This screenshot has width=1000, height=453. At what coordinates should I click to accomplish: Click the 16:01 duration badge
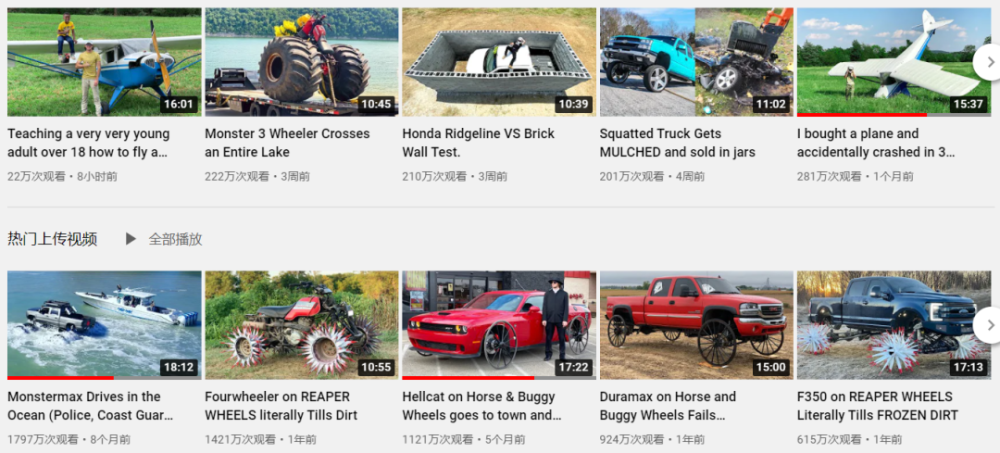[179, 104]
